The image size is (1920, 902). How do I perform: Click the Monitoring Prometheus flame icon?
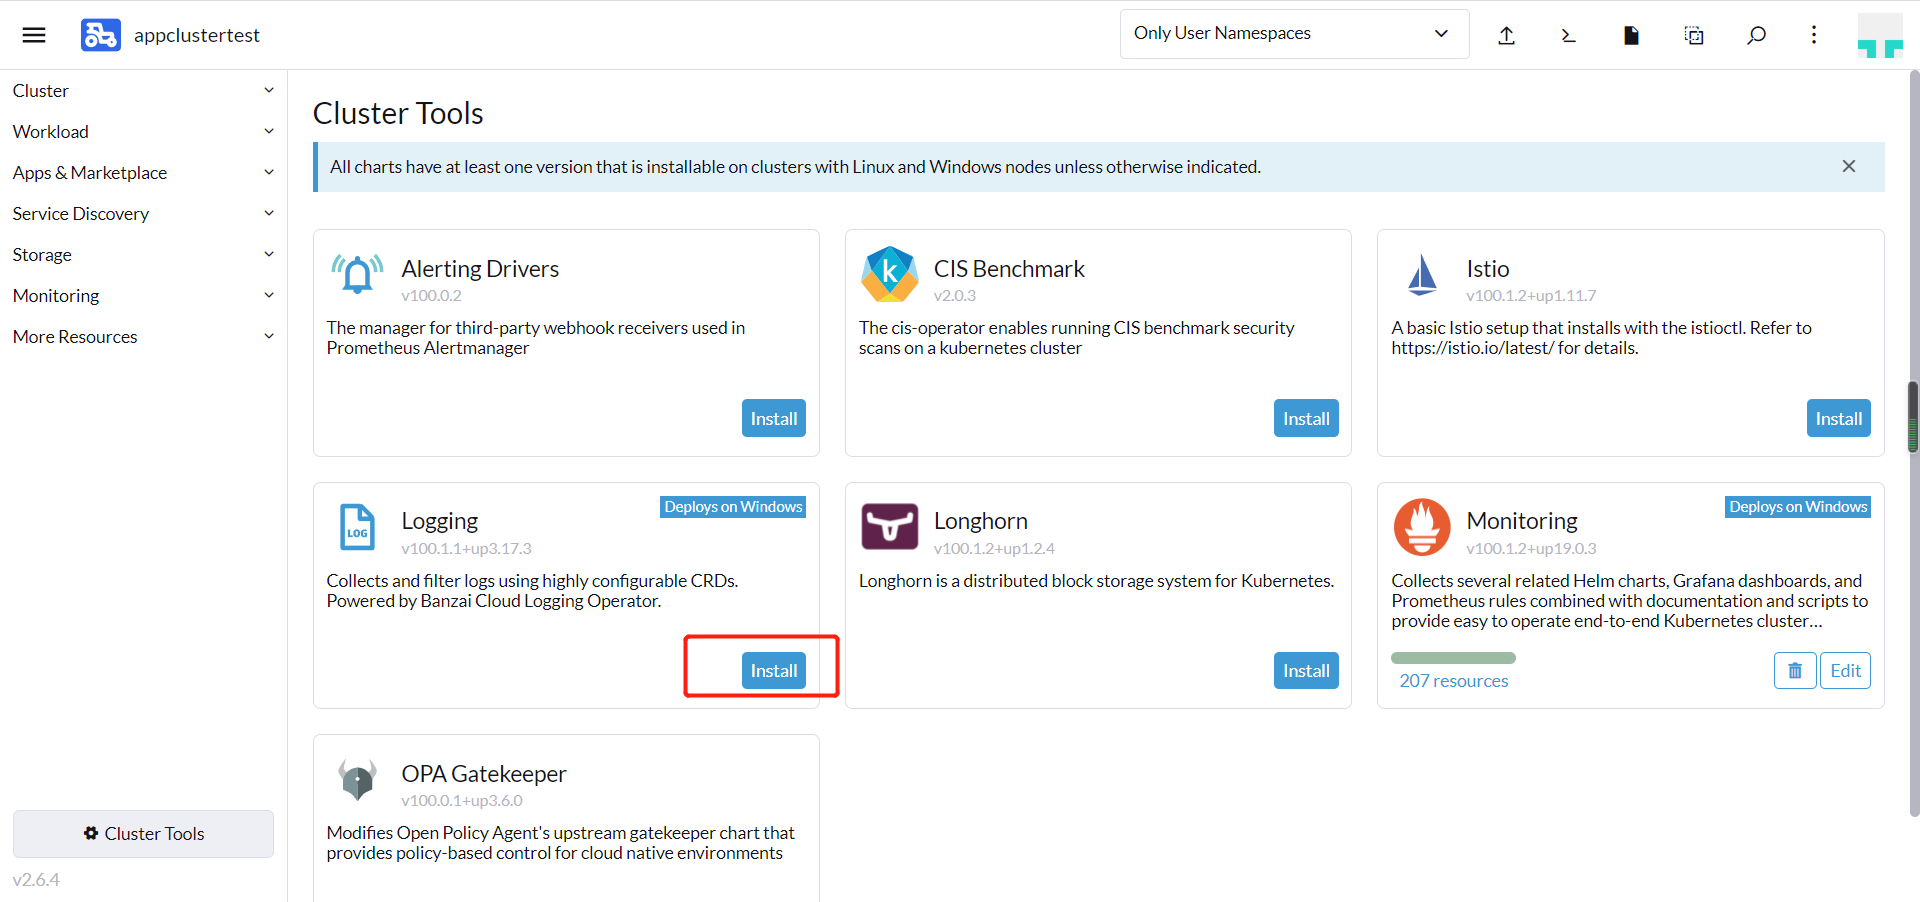click(x=1422, y=527)
